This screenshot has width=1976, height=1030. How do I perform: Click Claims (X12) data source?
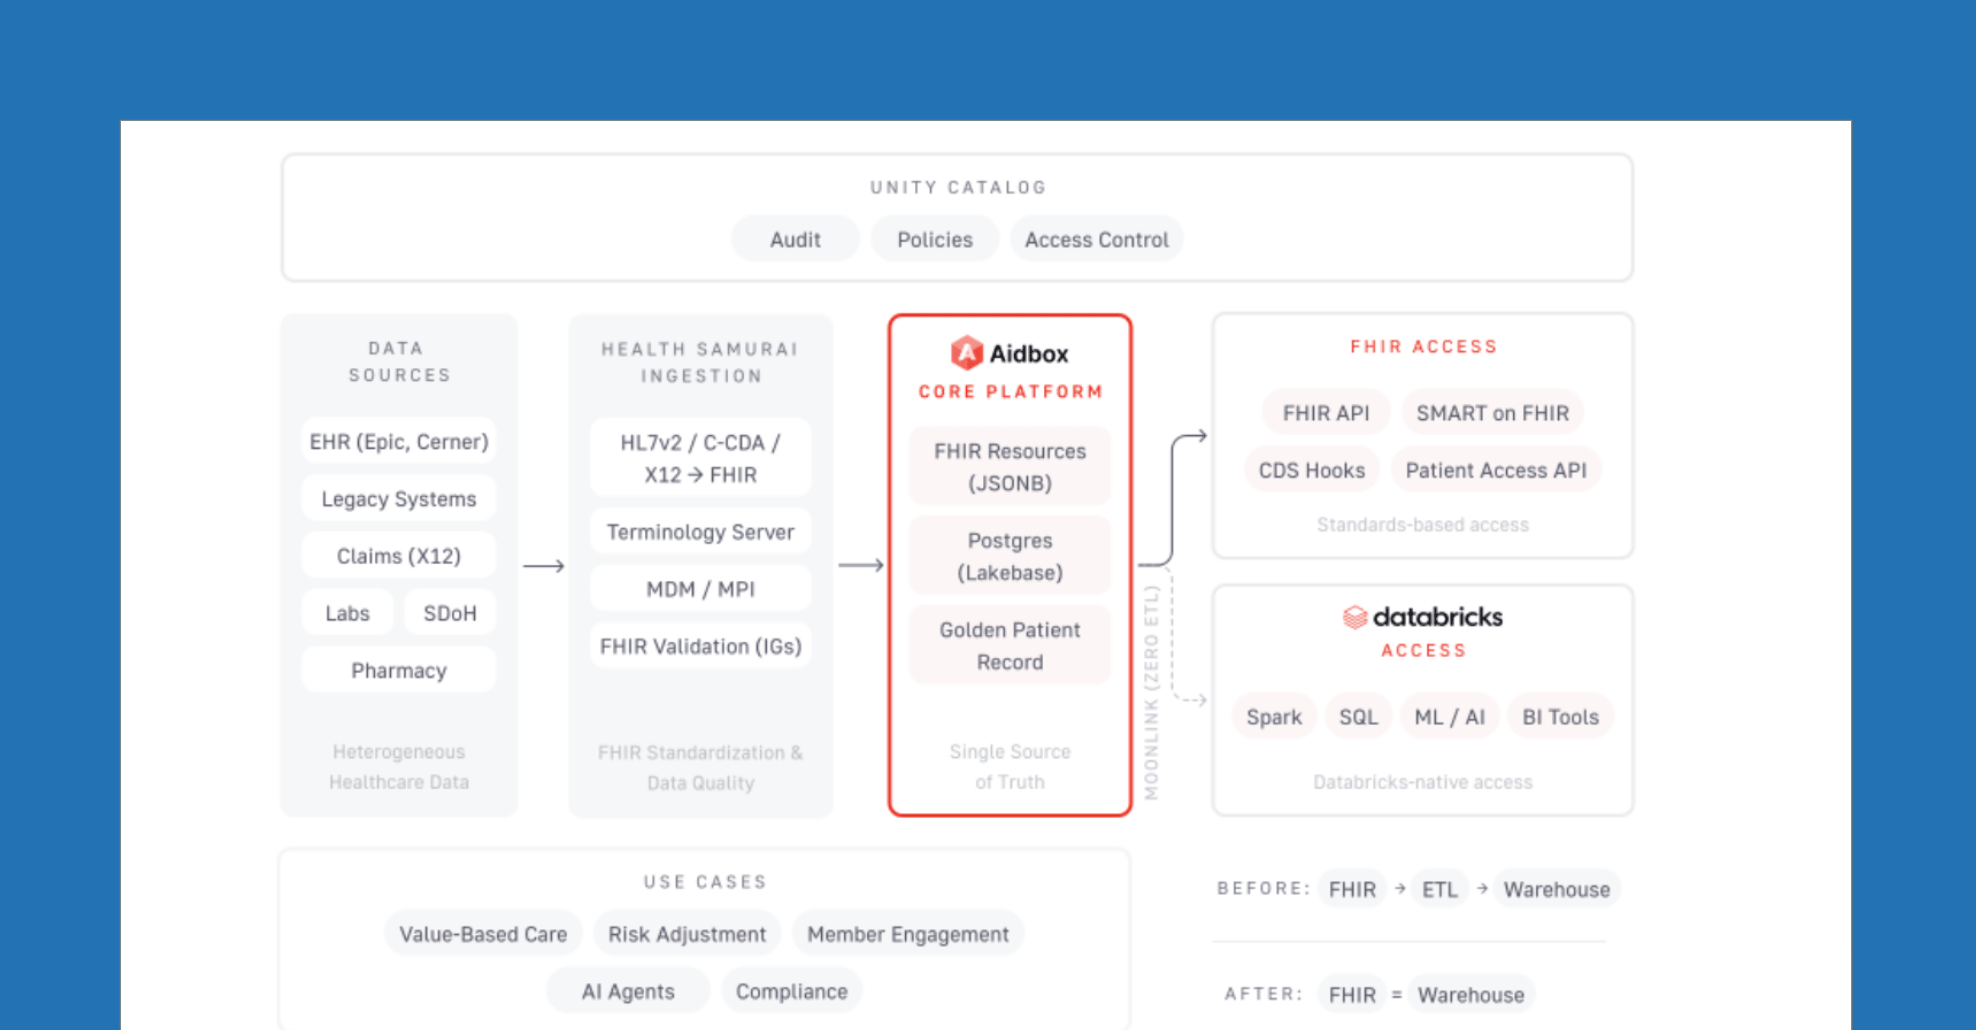click(399, 555)
